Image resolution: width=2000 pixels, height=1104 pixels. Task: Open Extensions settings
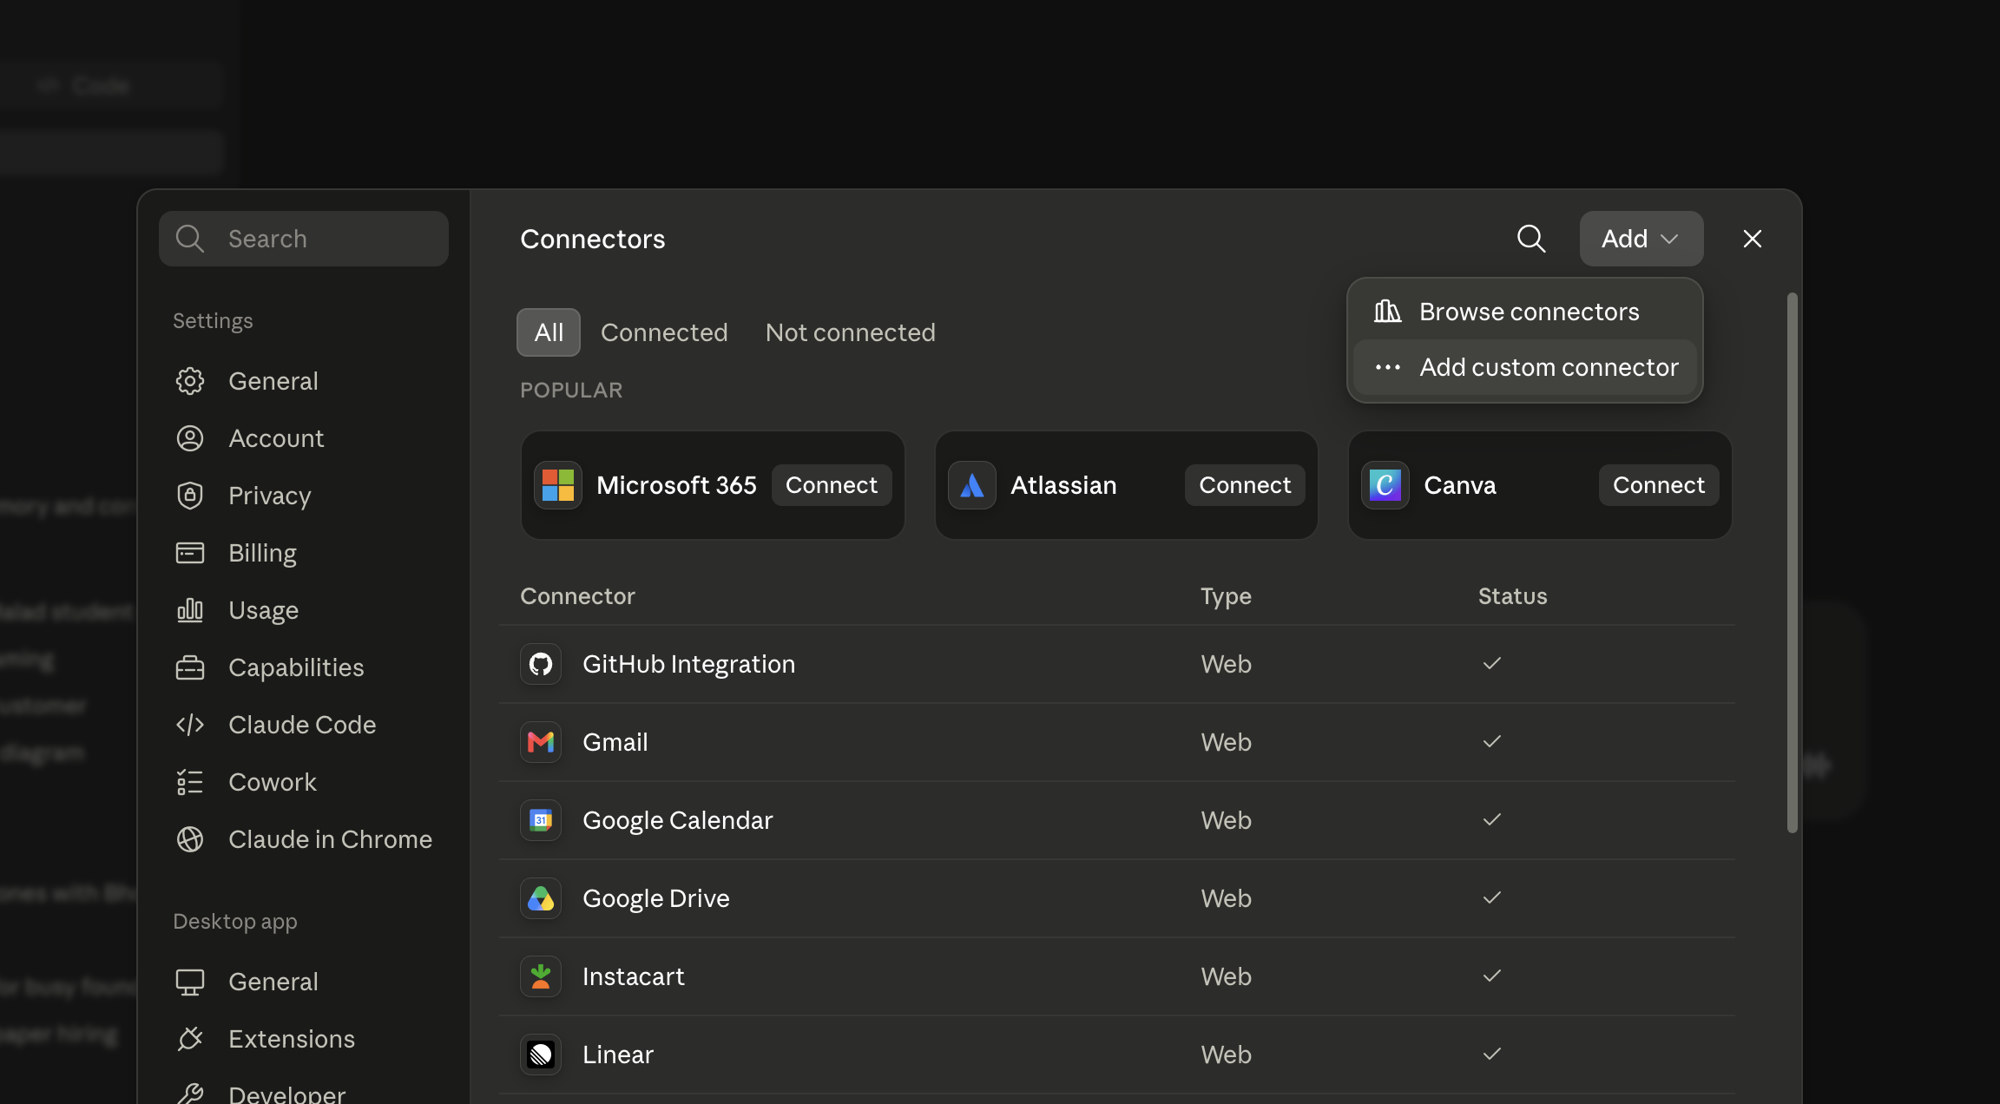pos(303,1039)
